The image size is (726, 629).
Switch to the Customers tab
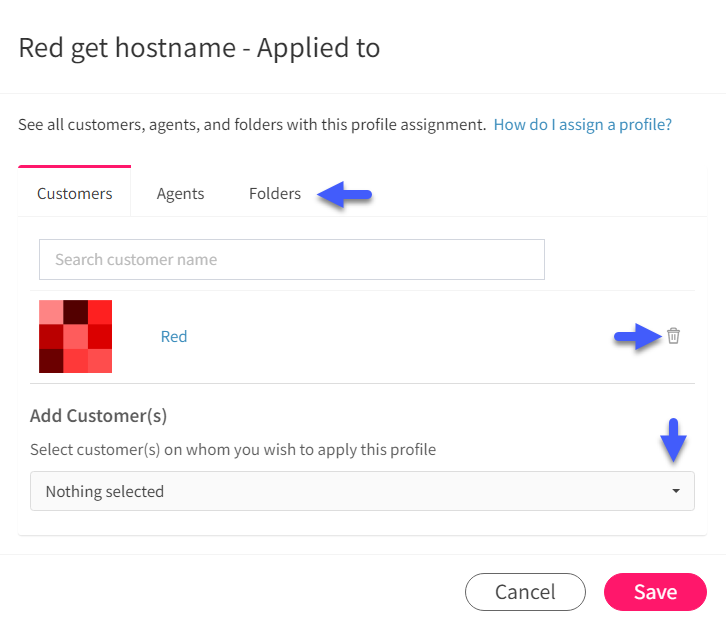tap(75, 193)
